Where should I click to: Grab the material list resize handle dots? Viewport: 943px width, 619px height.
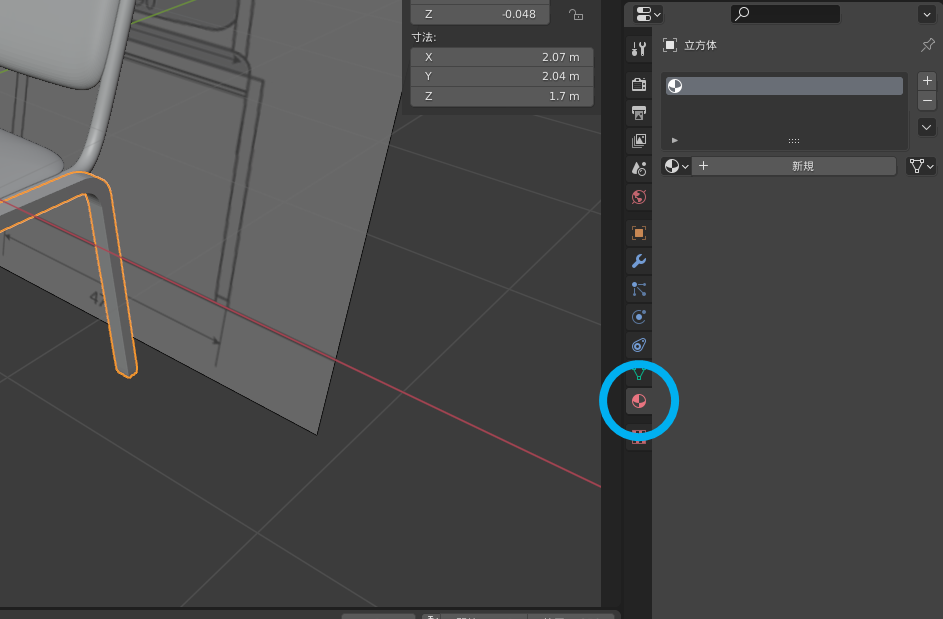[x=794, y=141]
